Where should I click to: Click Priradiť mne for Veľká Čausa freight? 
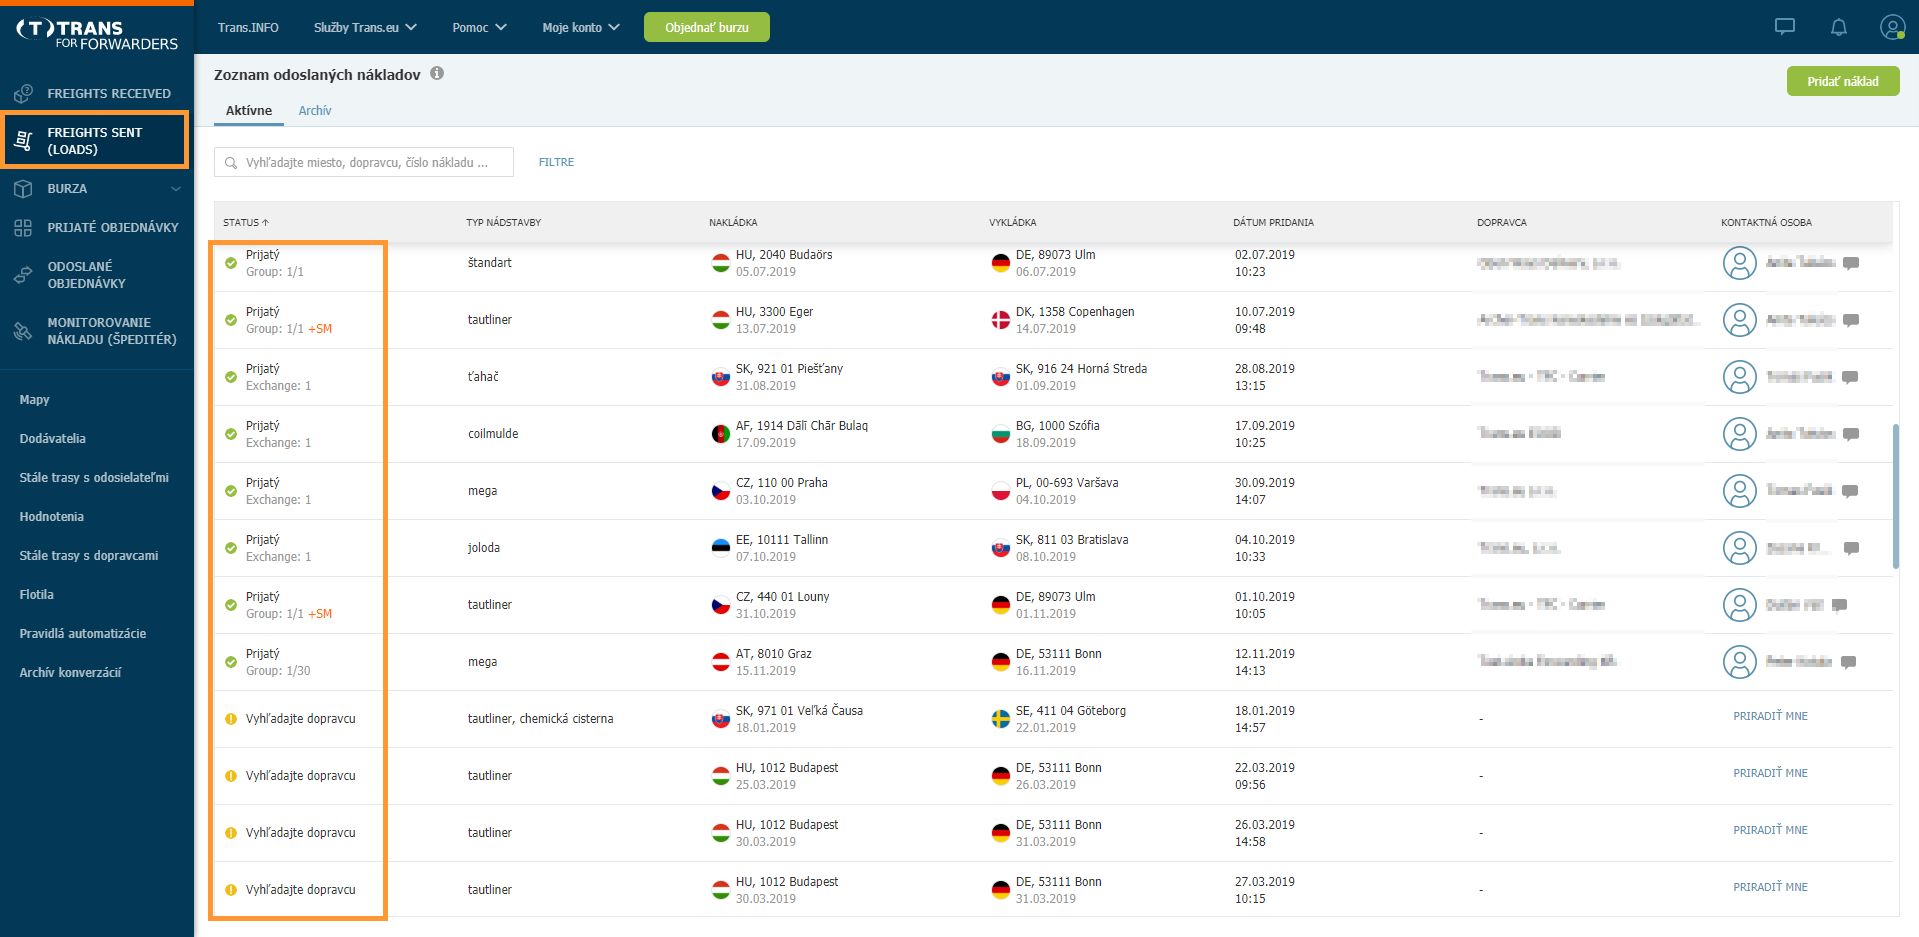pos(1770,716)
